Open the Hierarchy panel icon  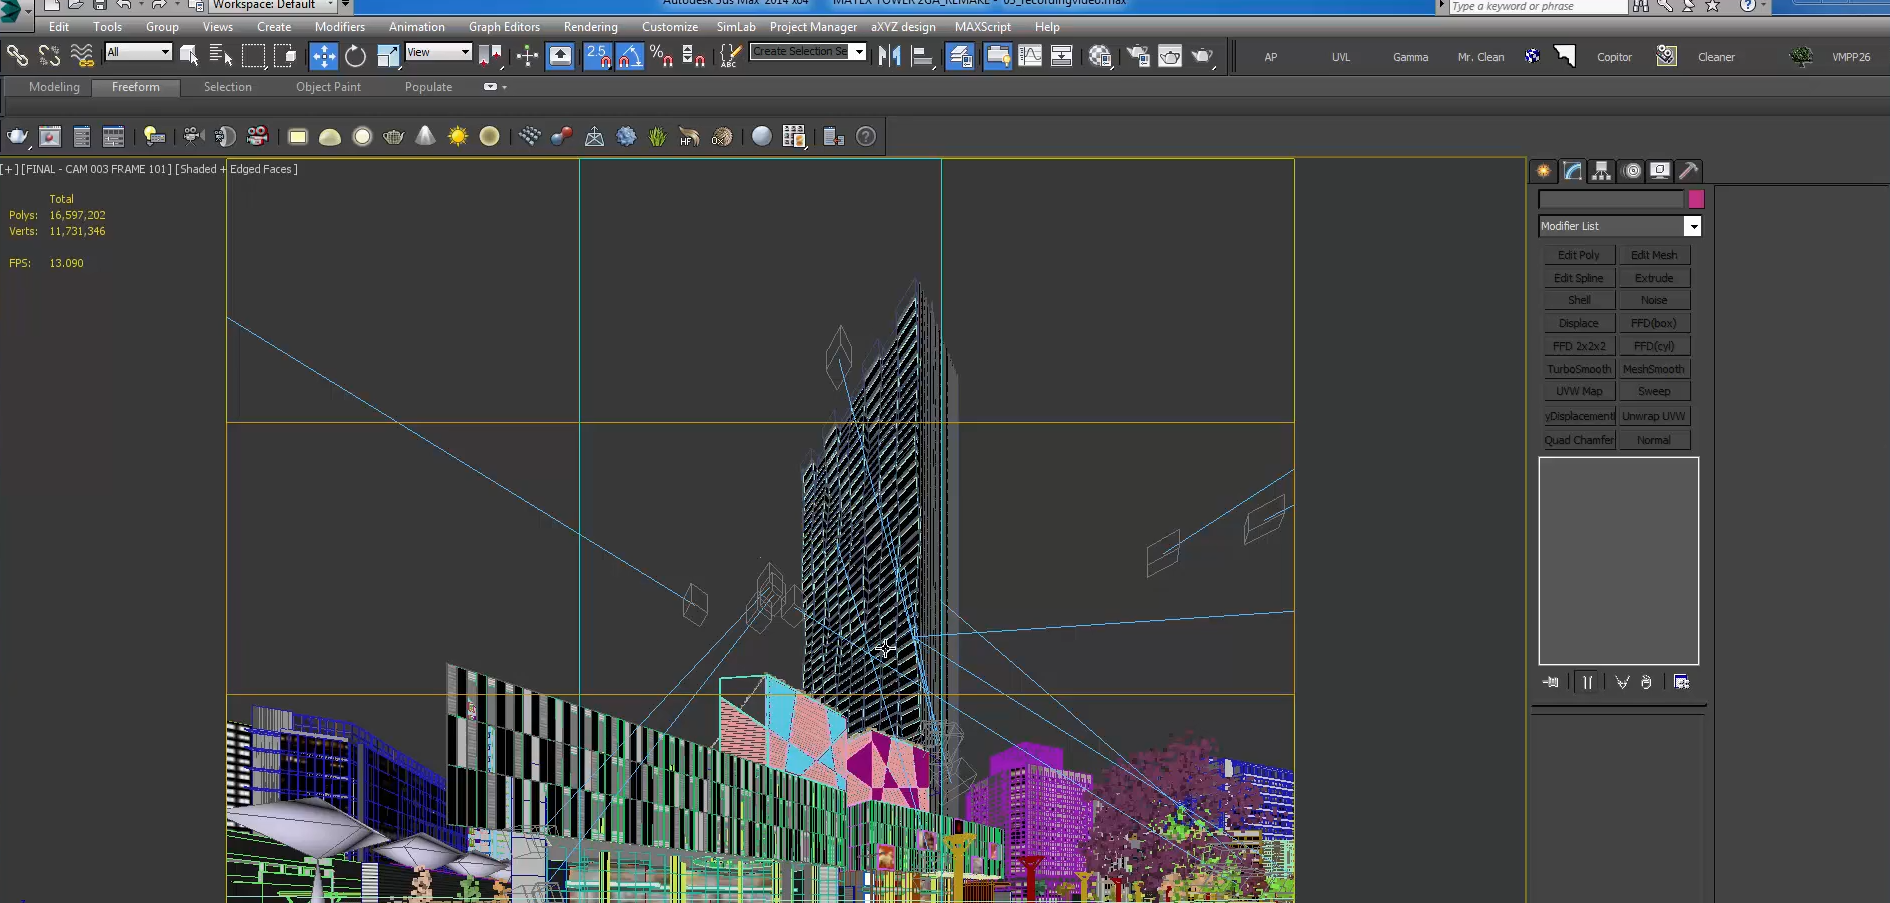1601,171
